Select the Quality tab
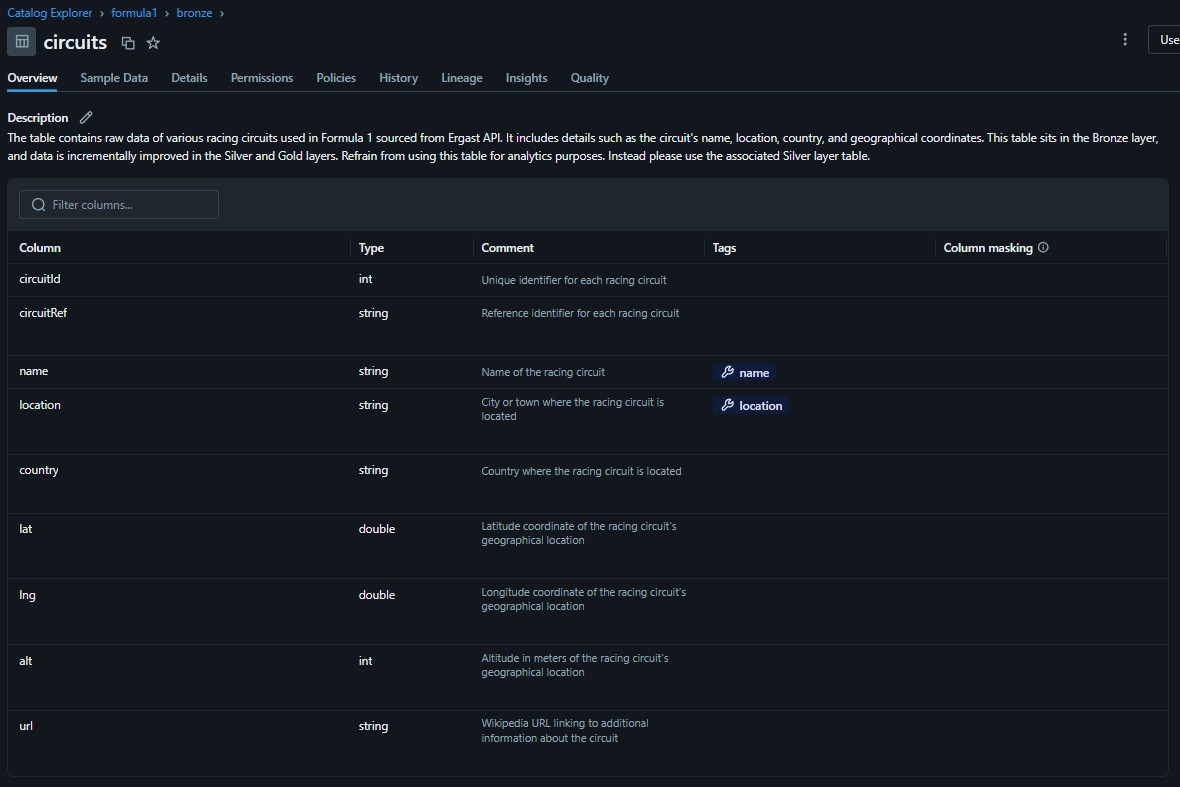The width and height of the screenshot is (1180, 787). click(x=589, y=77)
